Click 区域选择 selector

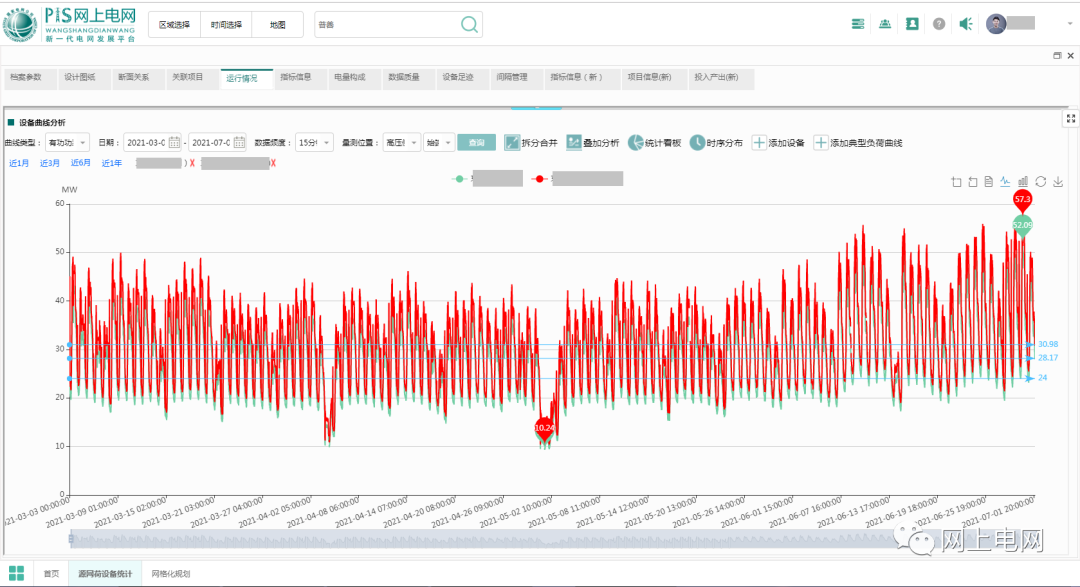[174, 25]
